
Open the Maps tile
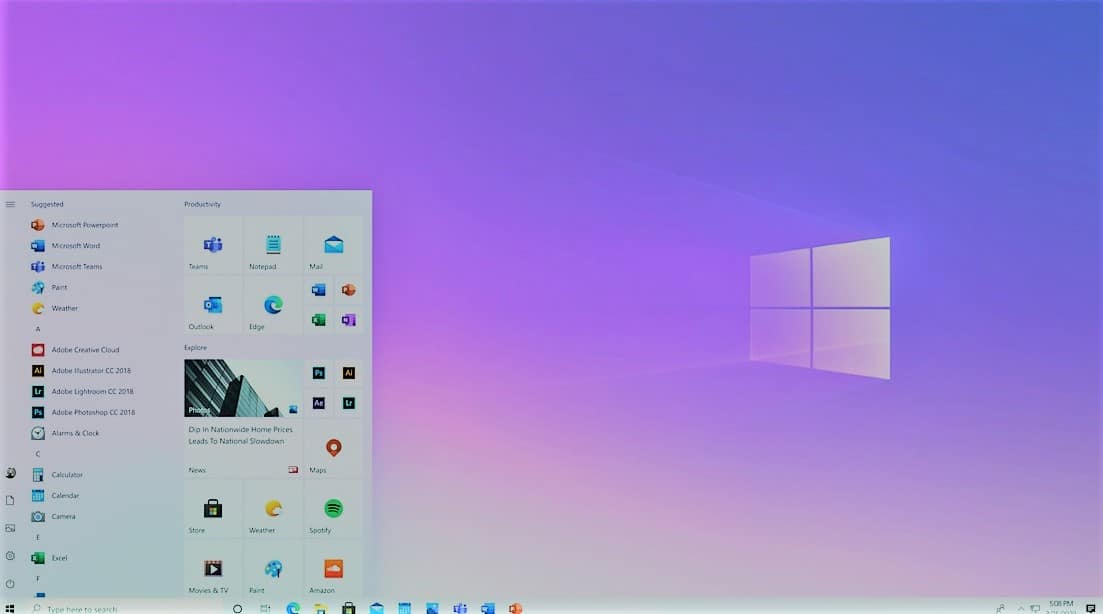coord(333,449)
